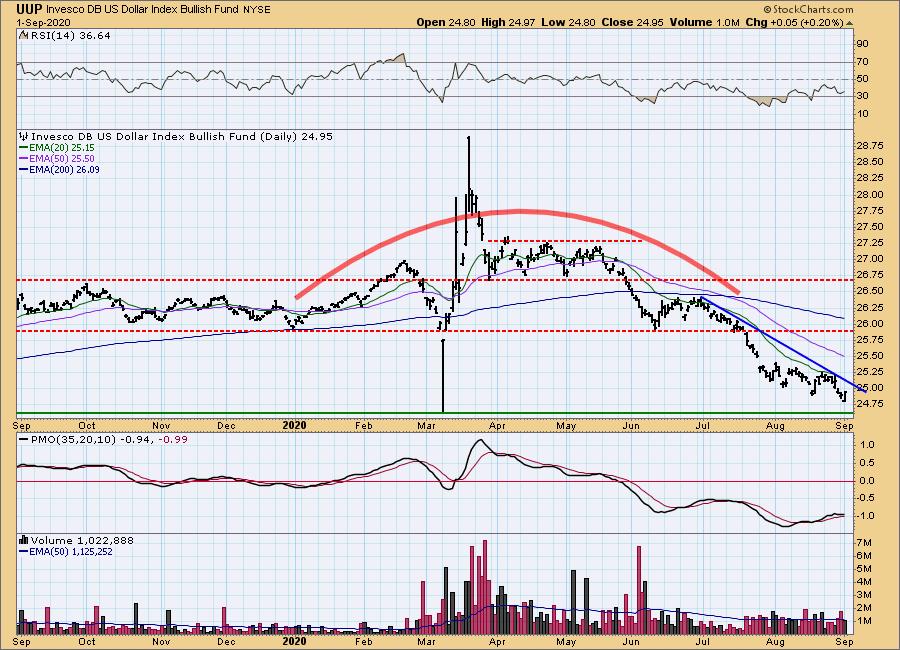
Task: Click the '7M' volume axis label
Action: pyautogui.click(x=864, y=543)
